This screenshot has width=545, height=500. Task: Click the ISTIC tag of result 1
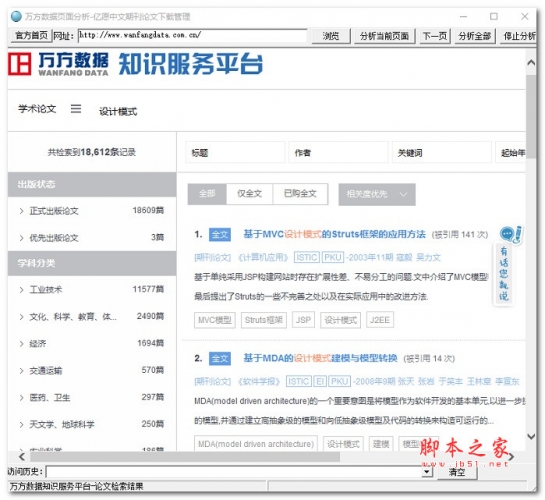pos(307,257)
